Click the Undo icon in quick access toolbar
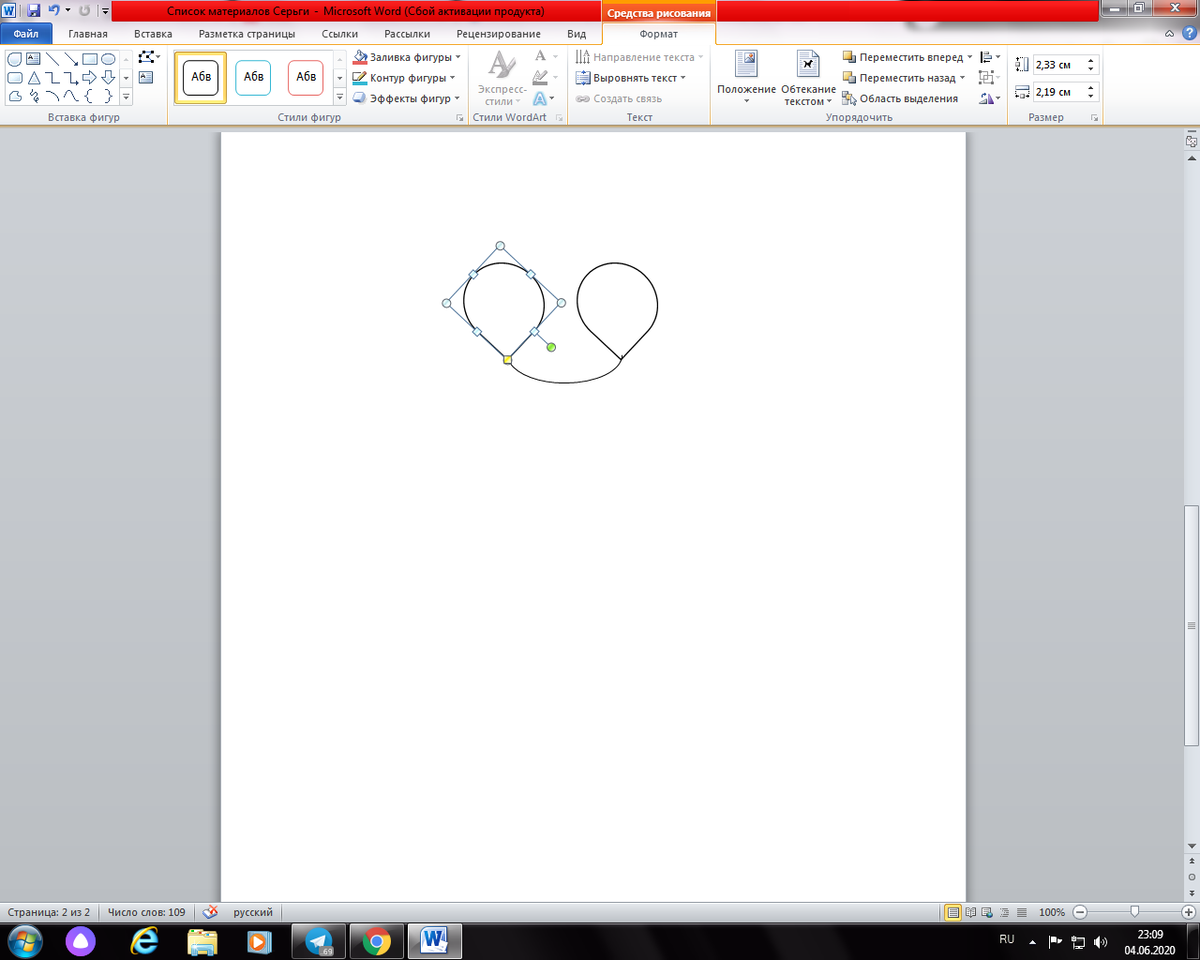Image resolution: width=1200 pixels, height=960 pixels. (x=54, y=10)
